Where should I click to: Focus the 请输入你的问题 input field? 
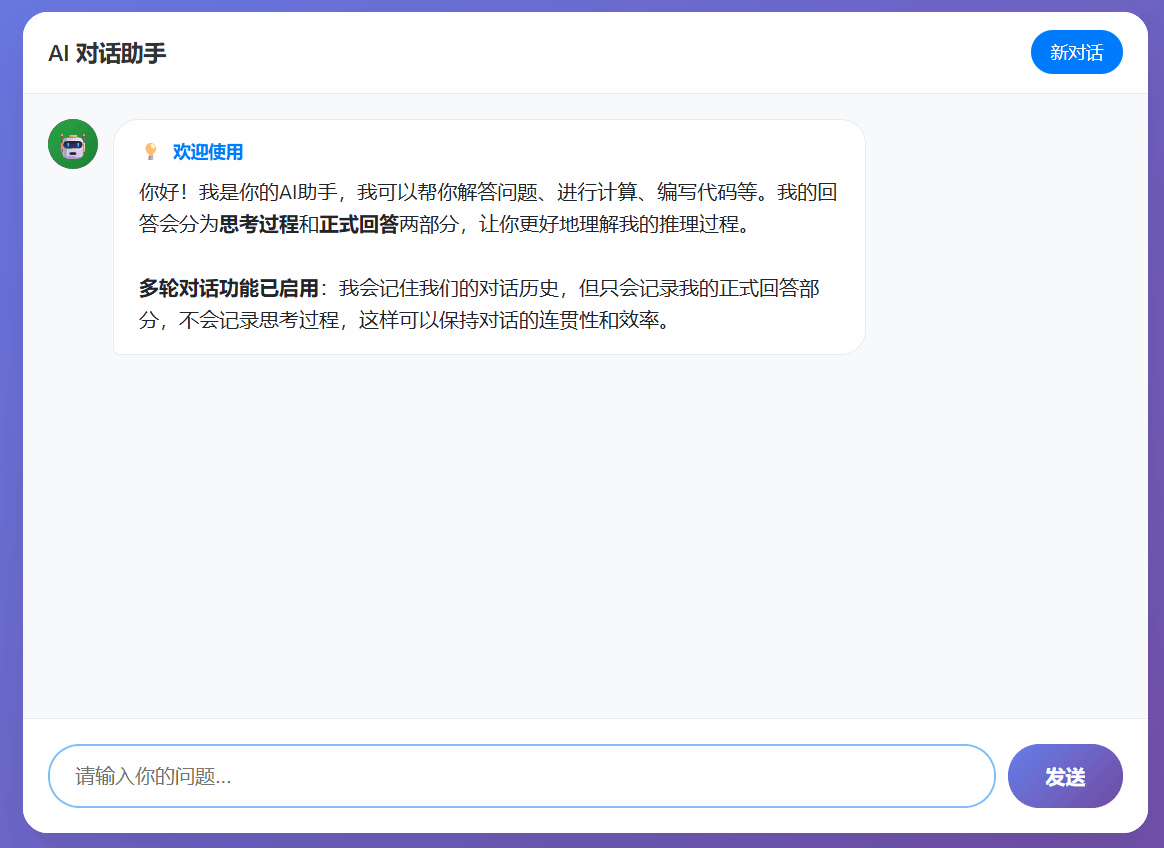[521, 776]
